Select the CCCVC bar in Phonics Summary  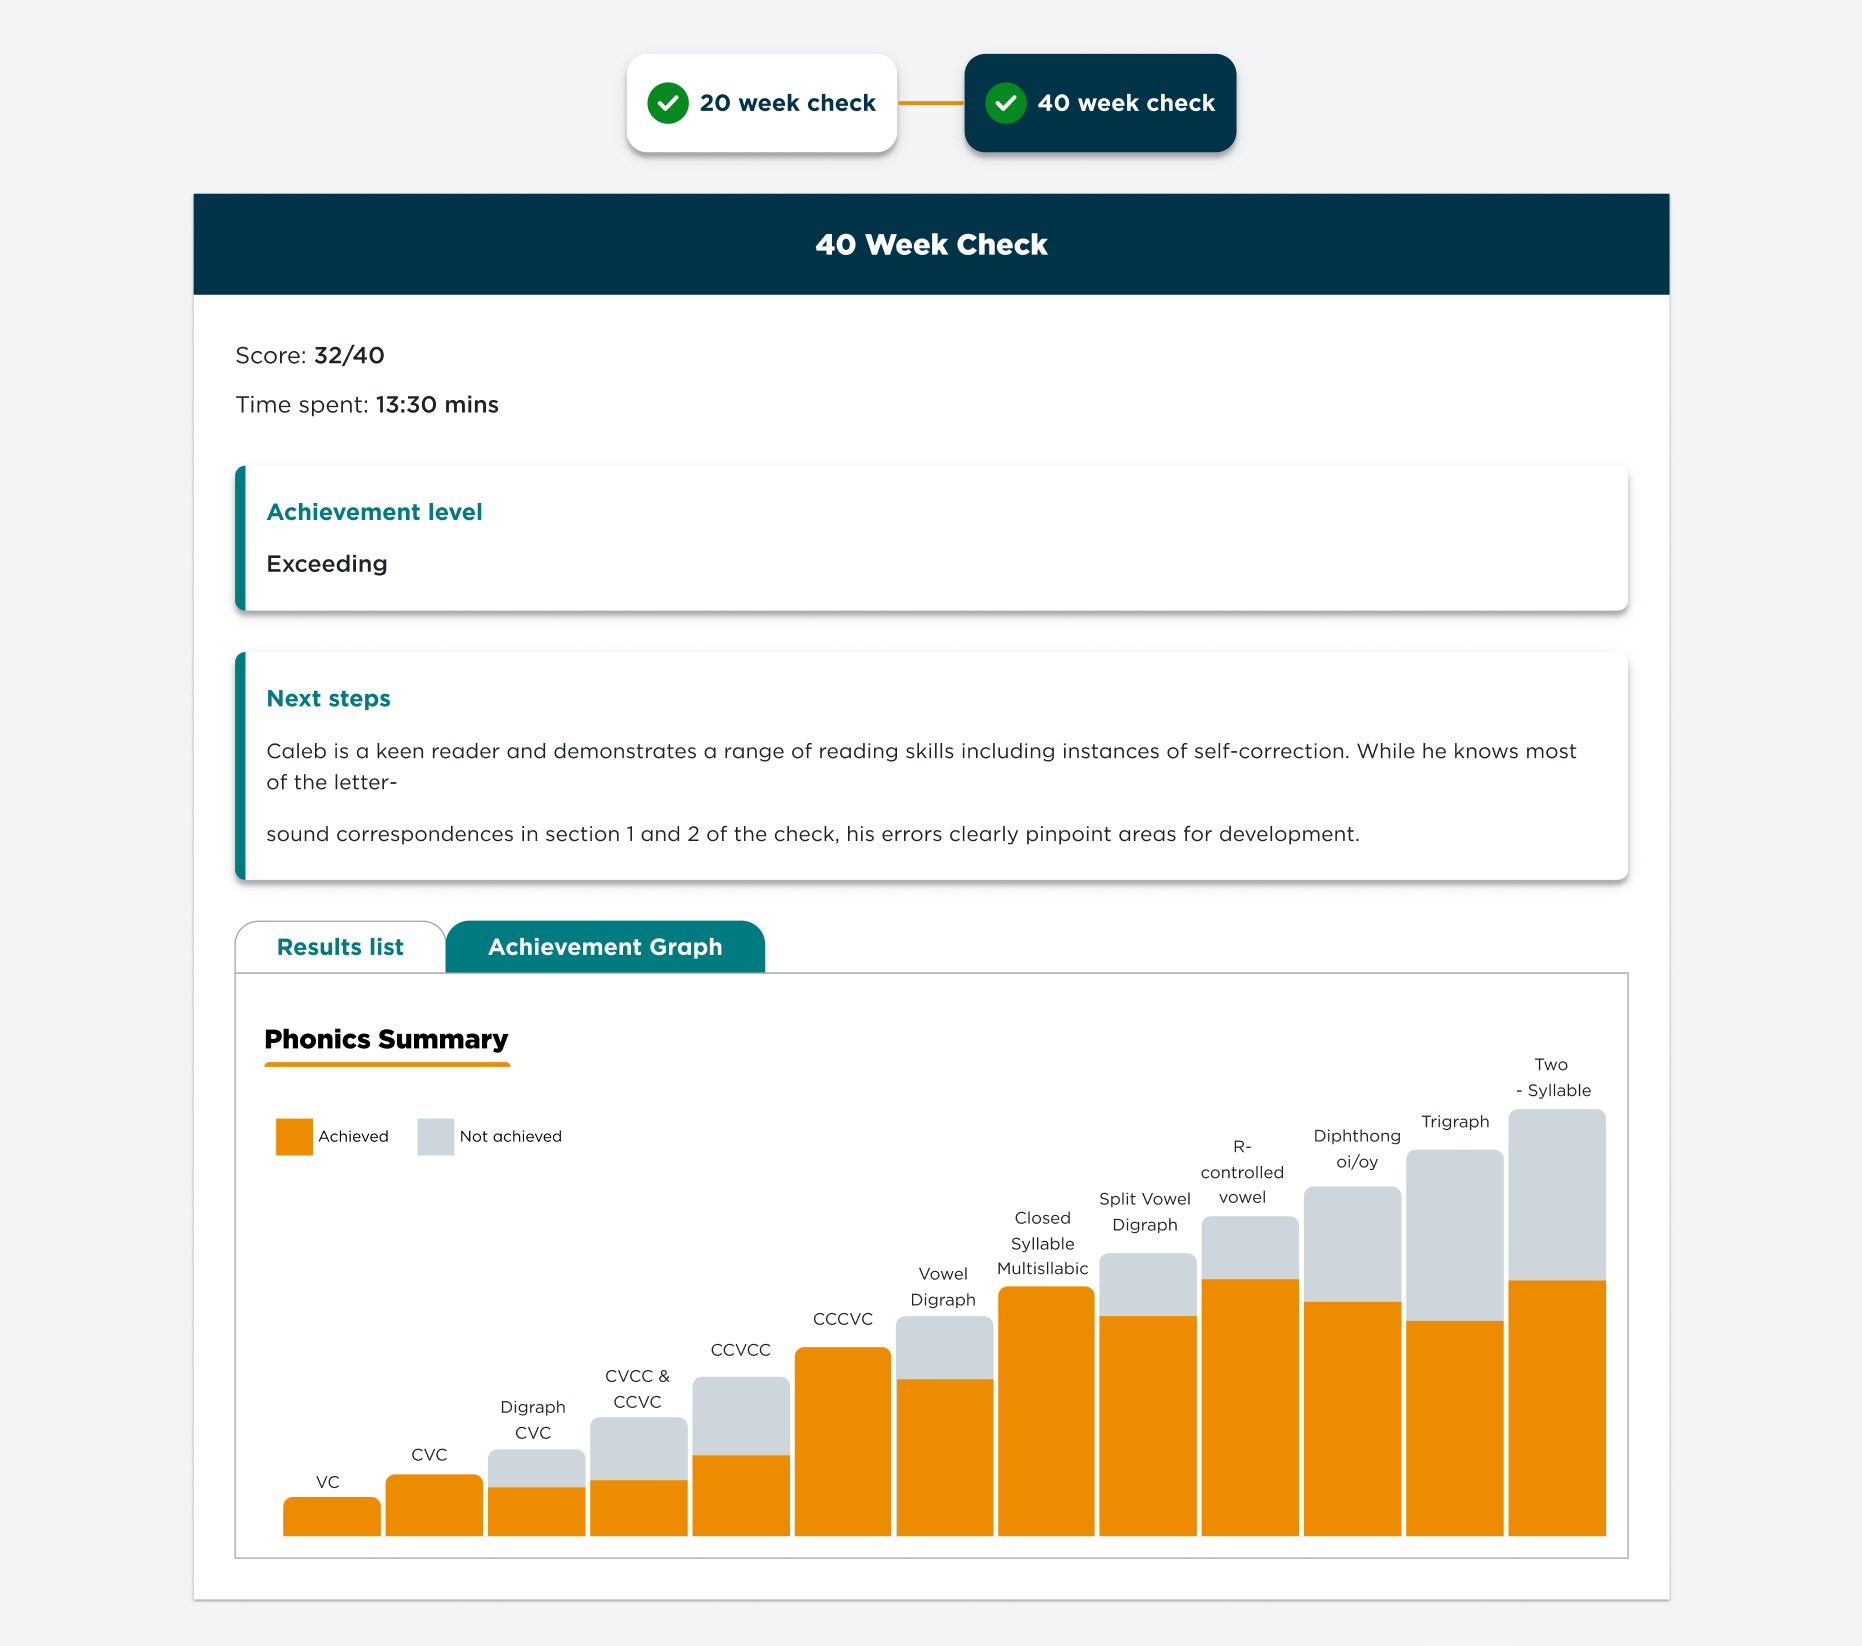point(842,1441)
